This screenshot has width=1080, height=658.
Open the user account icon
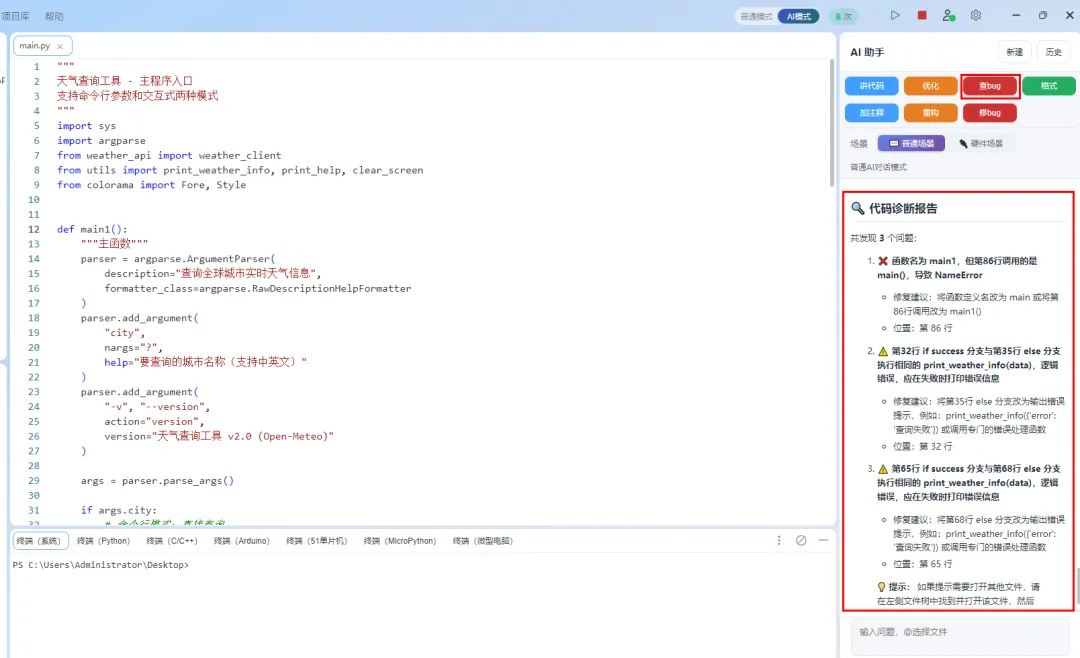pos(948,15)
